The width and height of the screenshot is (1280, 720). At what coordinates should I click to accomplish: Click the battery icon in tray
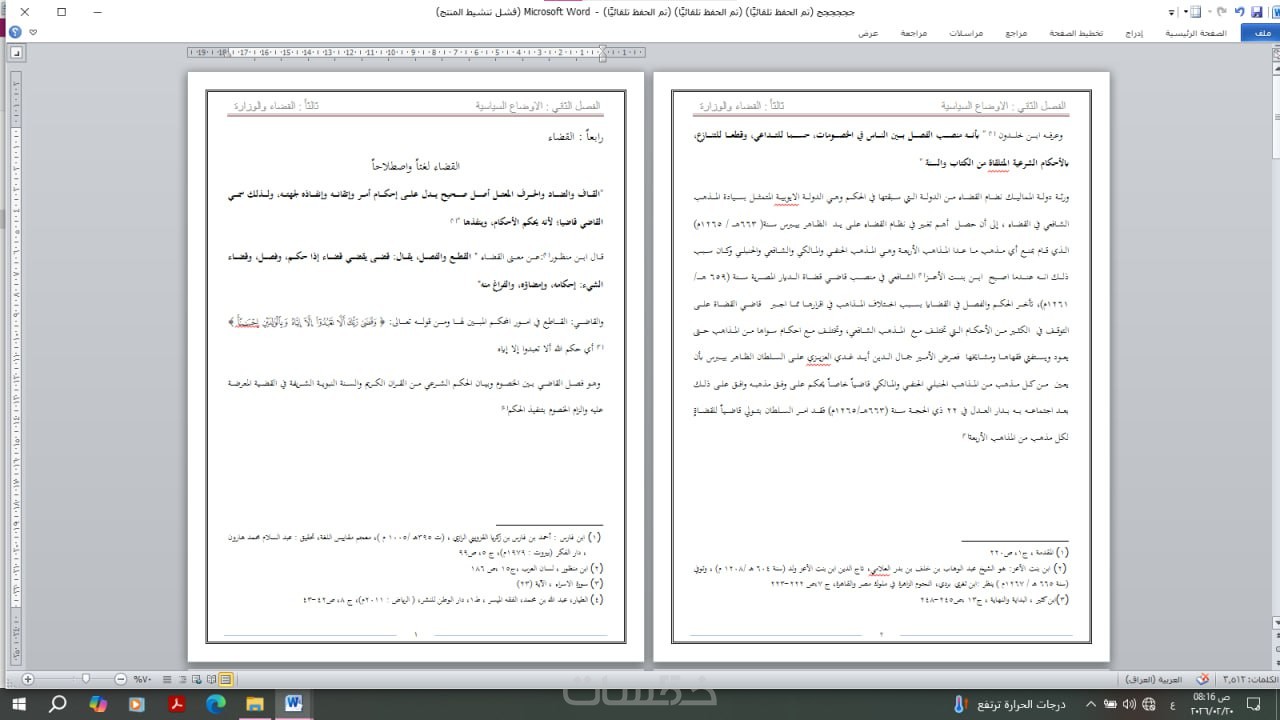click(x=1110, y=704)
